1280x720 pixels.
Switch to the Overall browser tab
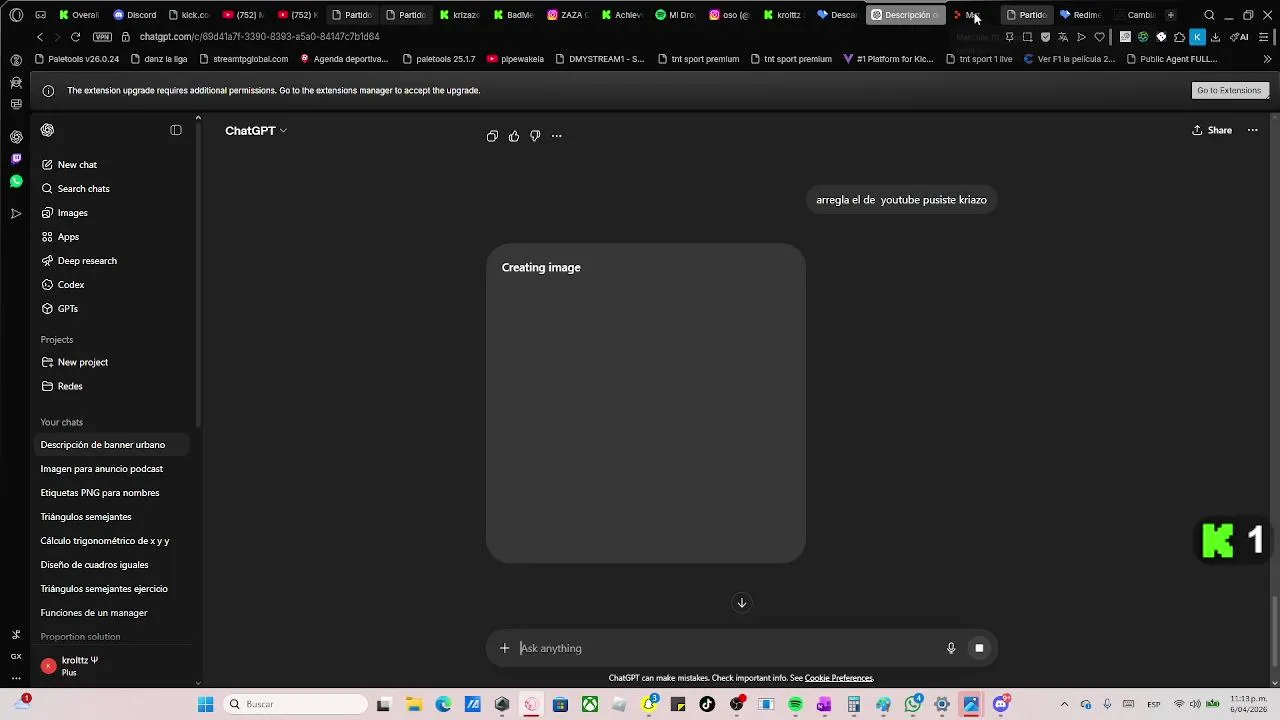(79, 15)
